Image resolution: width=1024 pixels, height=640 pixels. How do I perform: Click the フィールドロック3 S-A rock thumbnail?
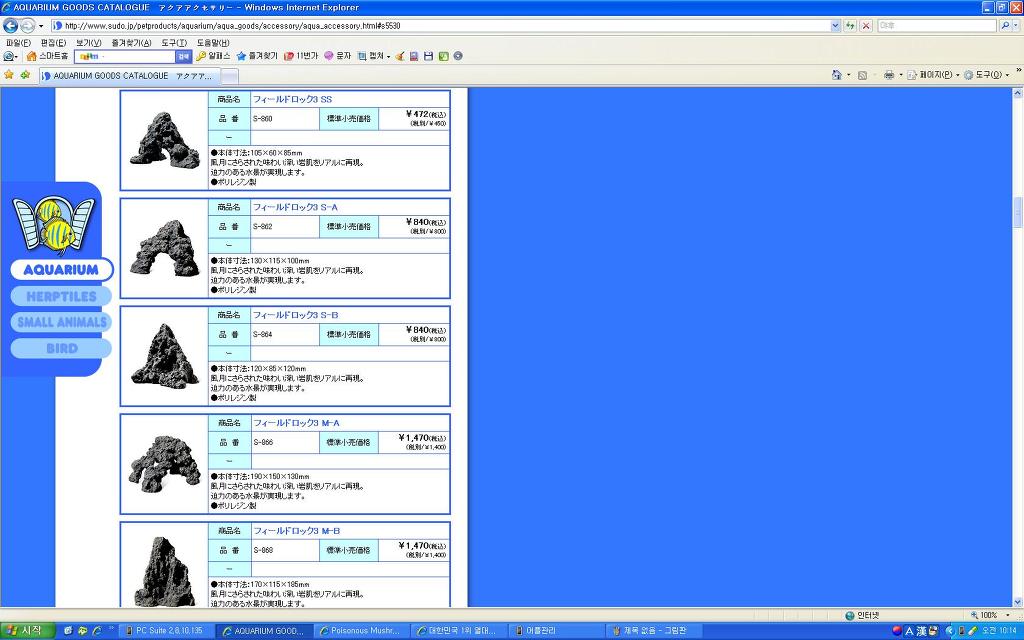click(165, 248)
